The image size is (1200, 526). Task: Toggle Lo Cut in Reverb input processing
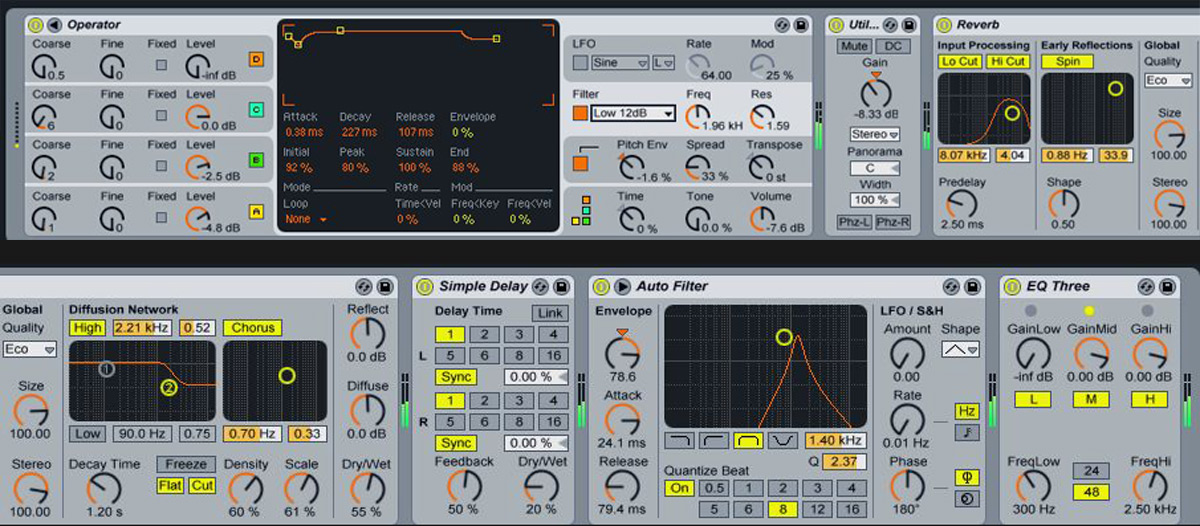[959, 61]
